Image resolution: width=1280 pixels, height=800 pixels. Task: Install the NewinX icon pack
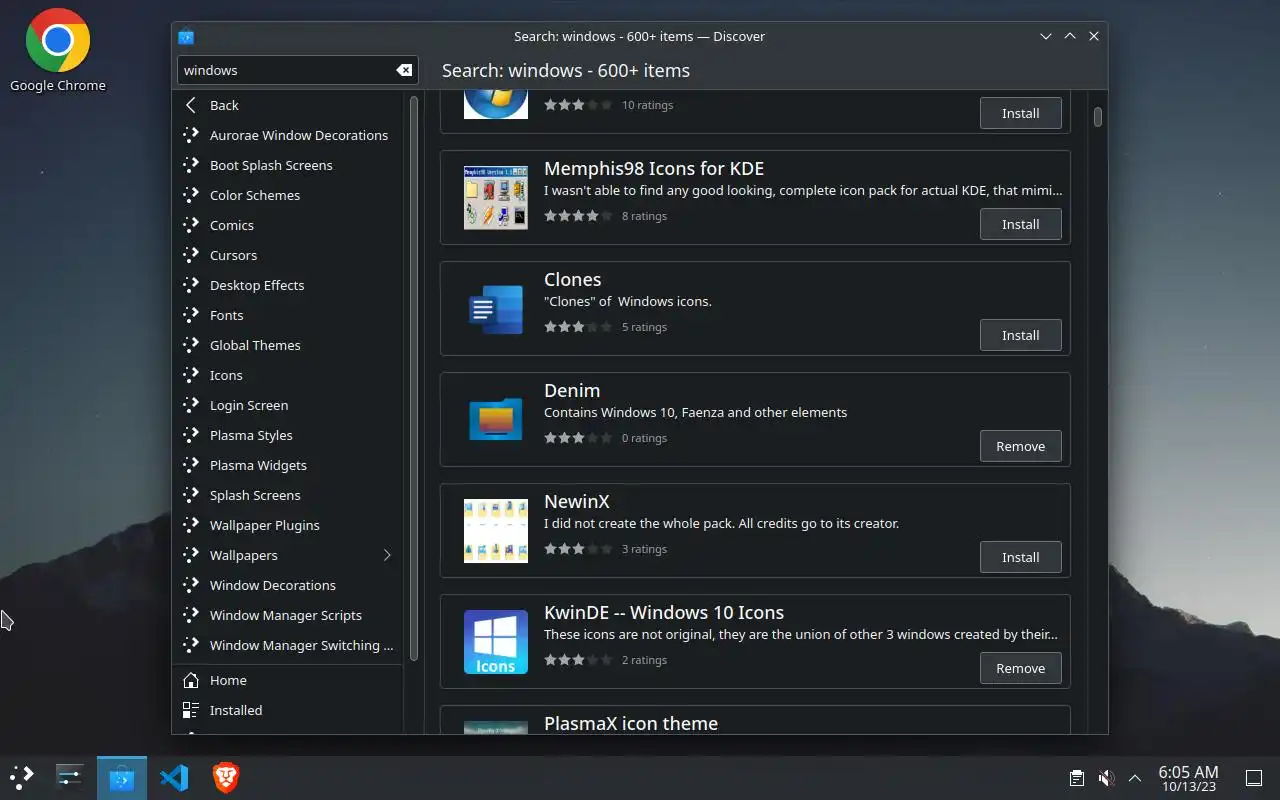(1020, 557)
